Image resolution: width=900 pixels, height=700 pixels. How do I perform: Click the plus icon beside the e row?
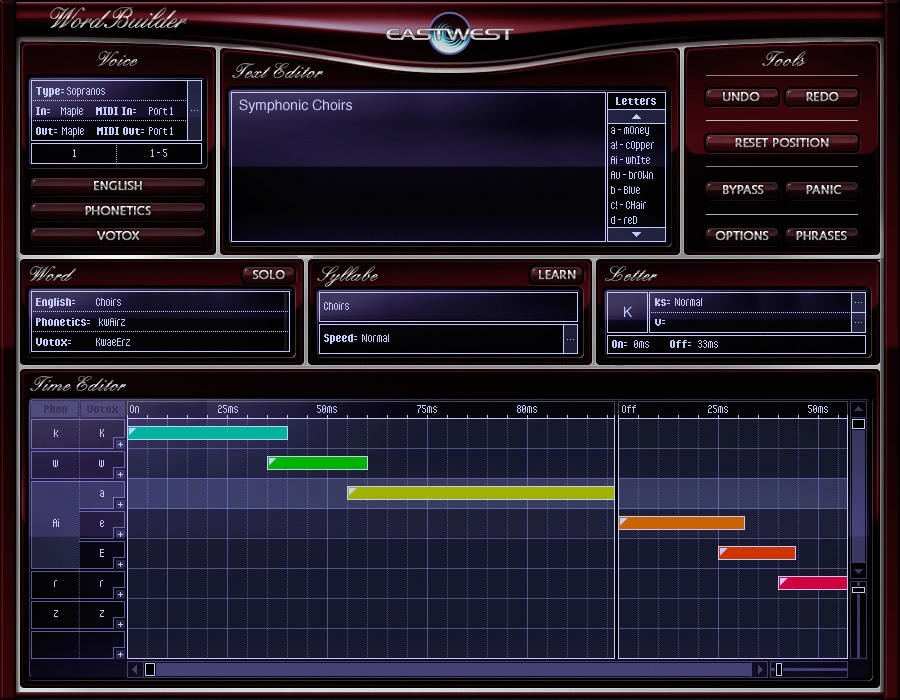pos(120,534)
